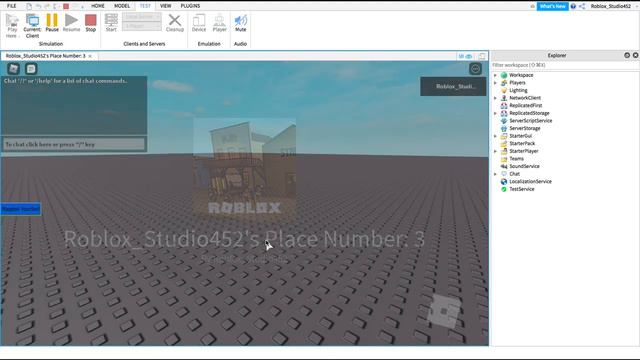Switch to the MODEL ribbon tab
Image resolution: width=640 pixels, height=360 pixels.
point(122,6)
